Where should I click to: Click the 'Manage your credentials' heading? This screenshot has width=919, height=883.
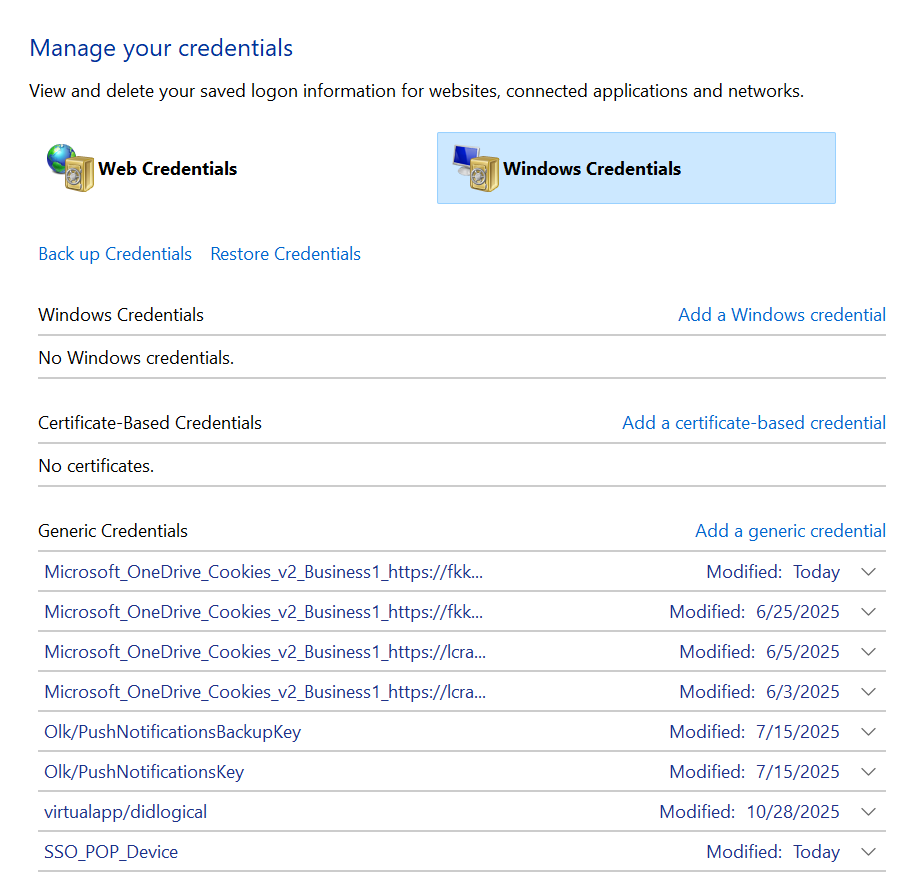pyautogui.click(x=161, y=48)
